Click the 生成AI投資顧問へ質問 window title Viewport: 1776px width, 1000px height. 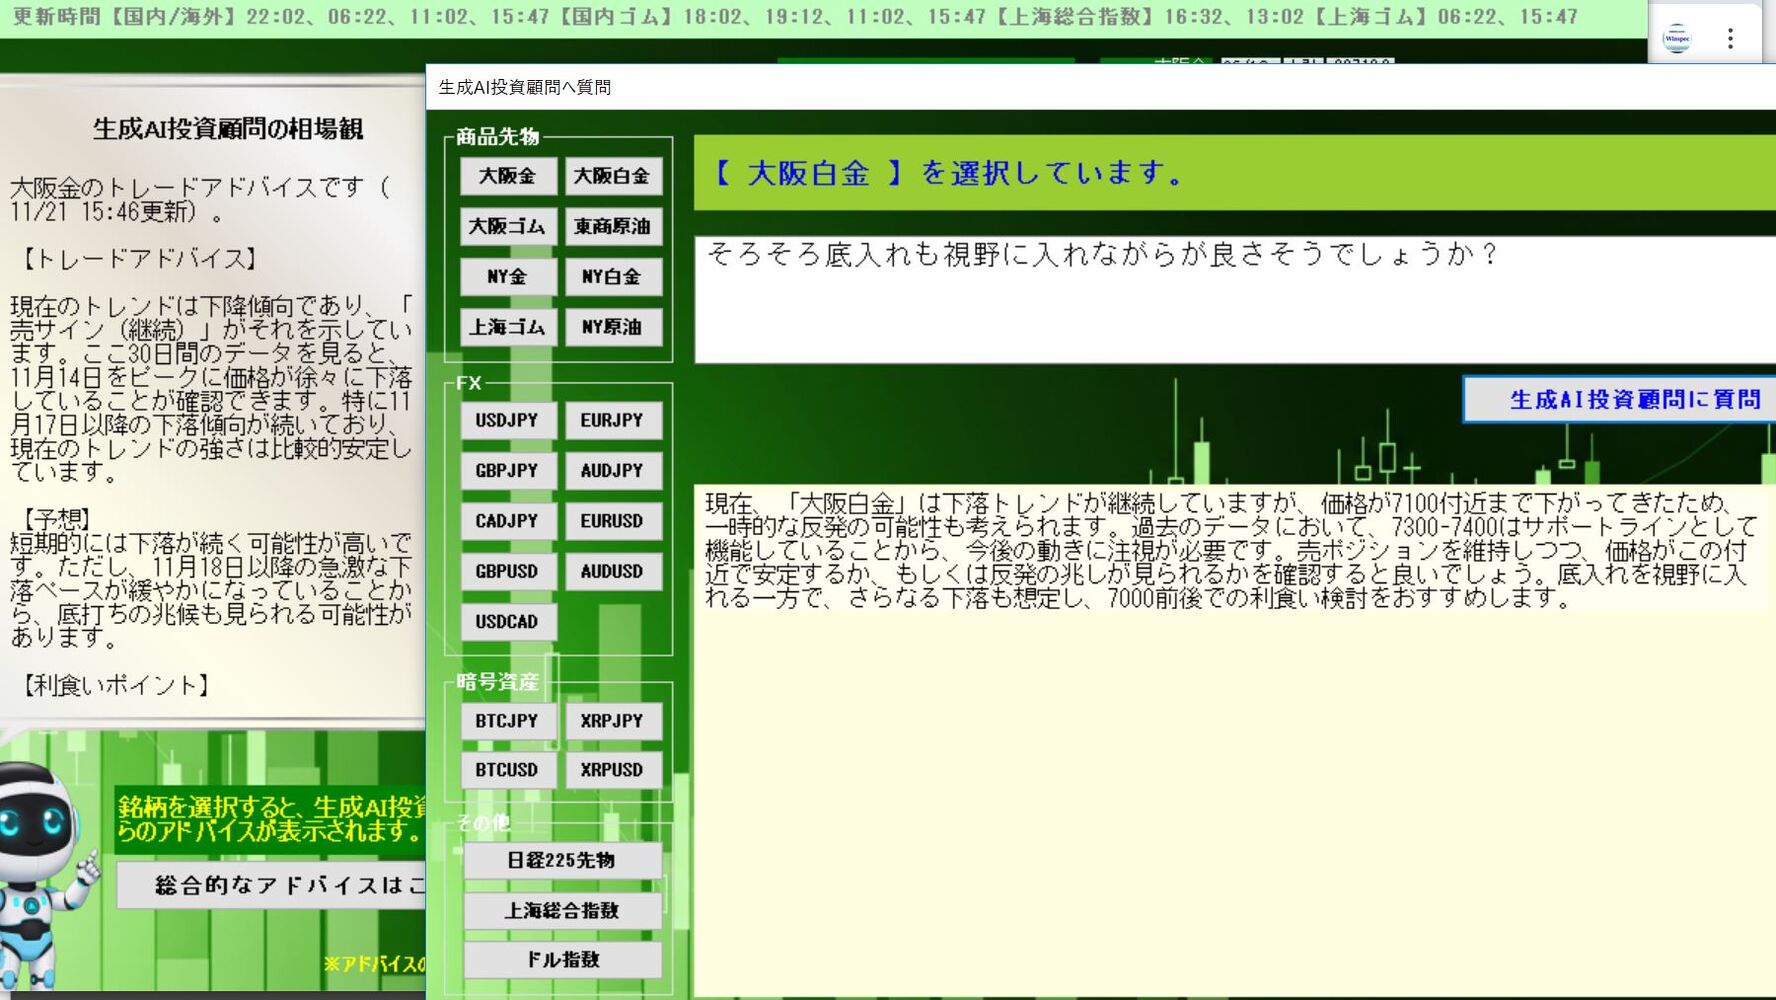click(x=525, y=87)
